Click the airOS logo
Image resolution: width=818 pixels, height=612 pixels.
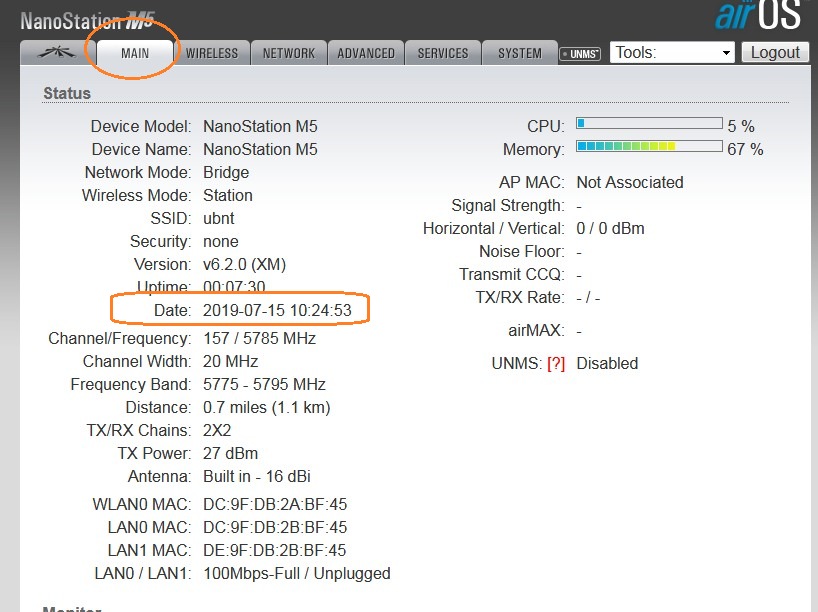(x=757, y=15)
